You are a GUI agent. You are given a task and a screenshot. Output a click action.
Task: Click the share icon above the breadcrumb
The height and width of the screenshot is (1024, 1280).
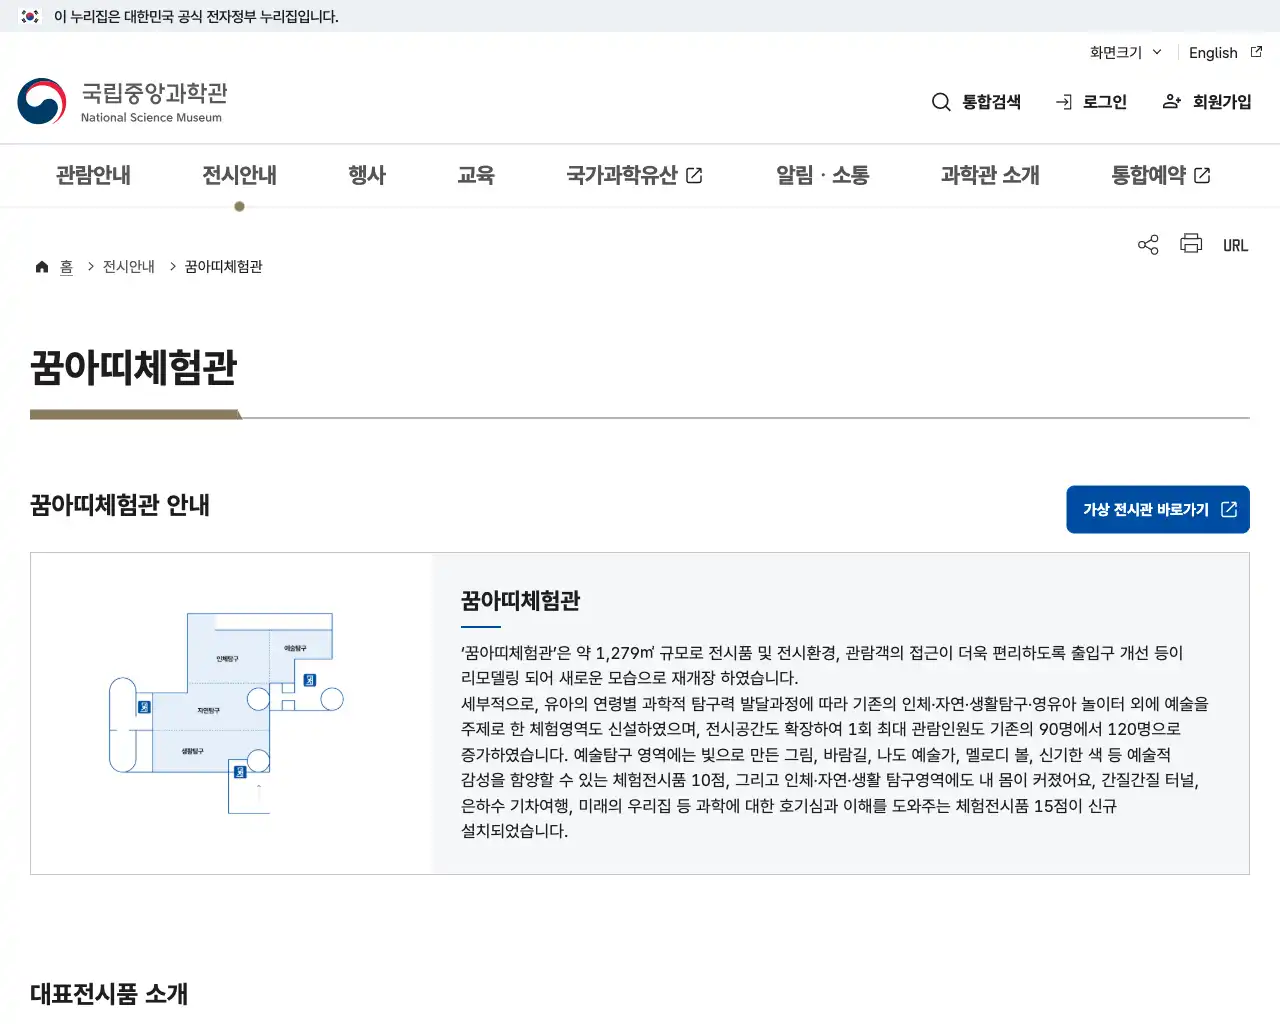(1147, 244)
